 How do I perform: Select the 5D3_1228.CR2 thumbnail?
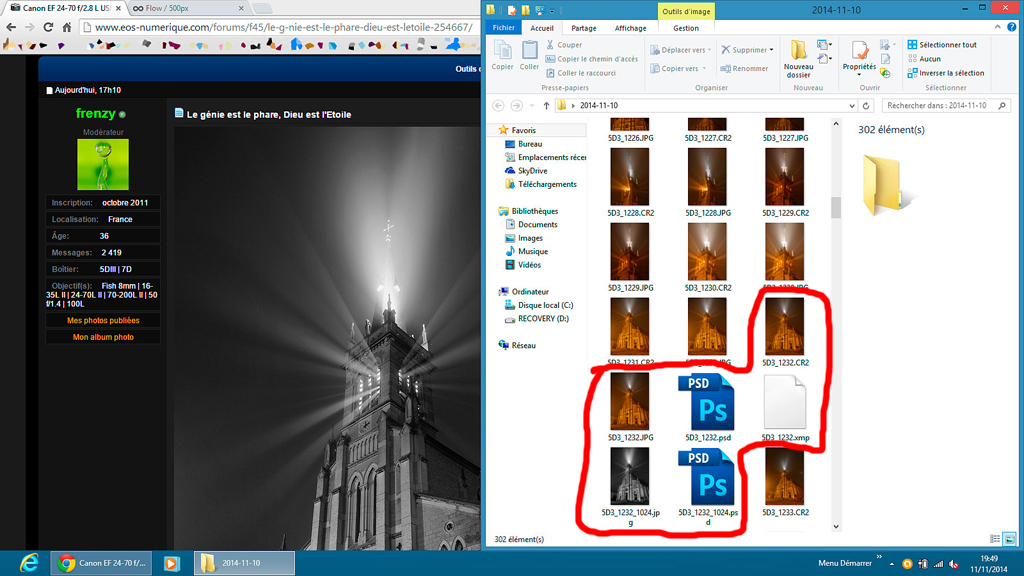click(x=630, y=177)
